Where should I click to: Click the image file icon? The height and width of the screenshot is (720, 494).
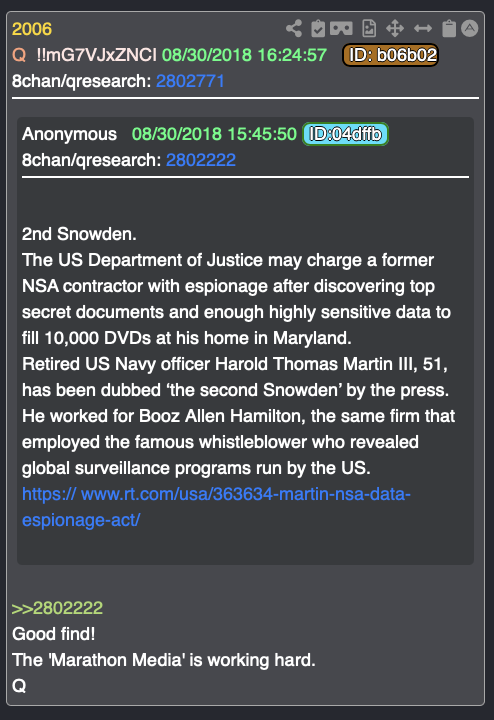(x=369, y=28)
